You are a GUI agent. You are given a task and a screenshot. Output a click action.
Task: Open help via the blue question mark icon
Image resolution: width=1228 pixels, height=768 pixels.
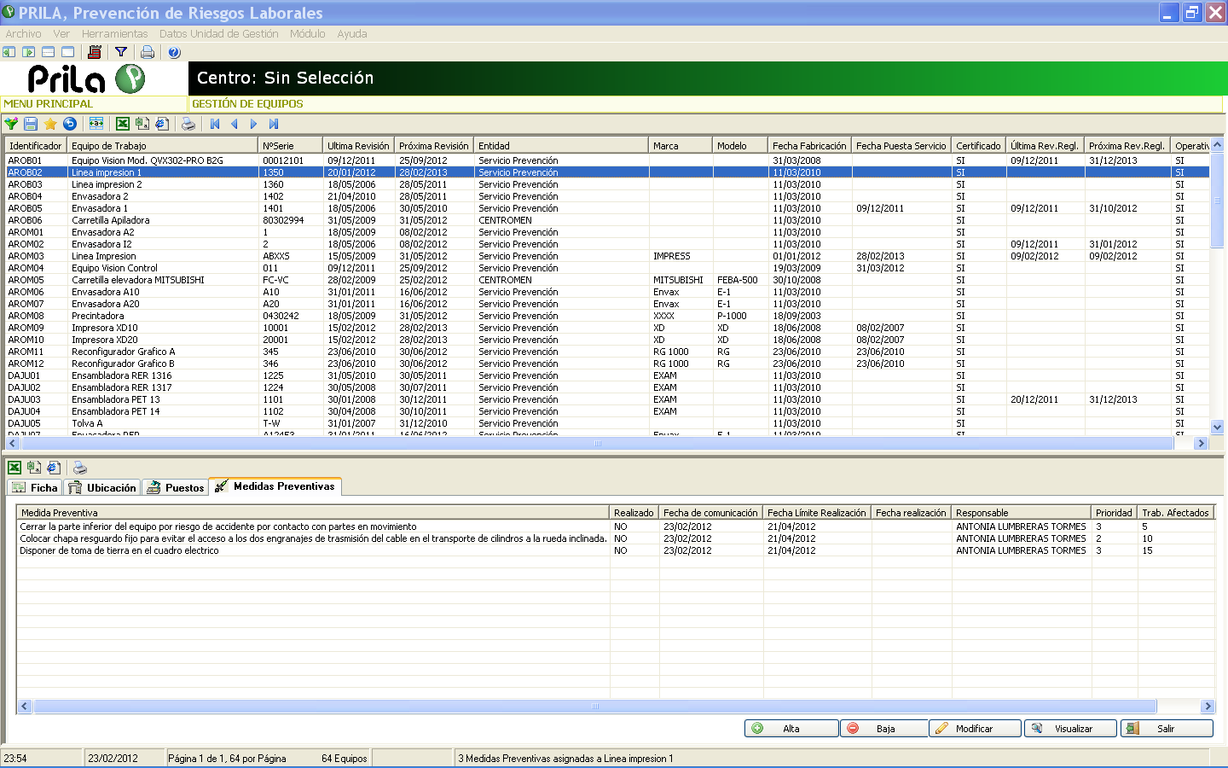[x=174, y=52]
